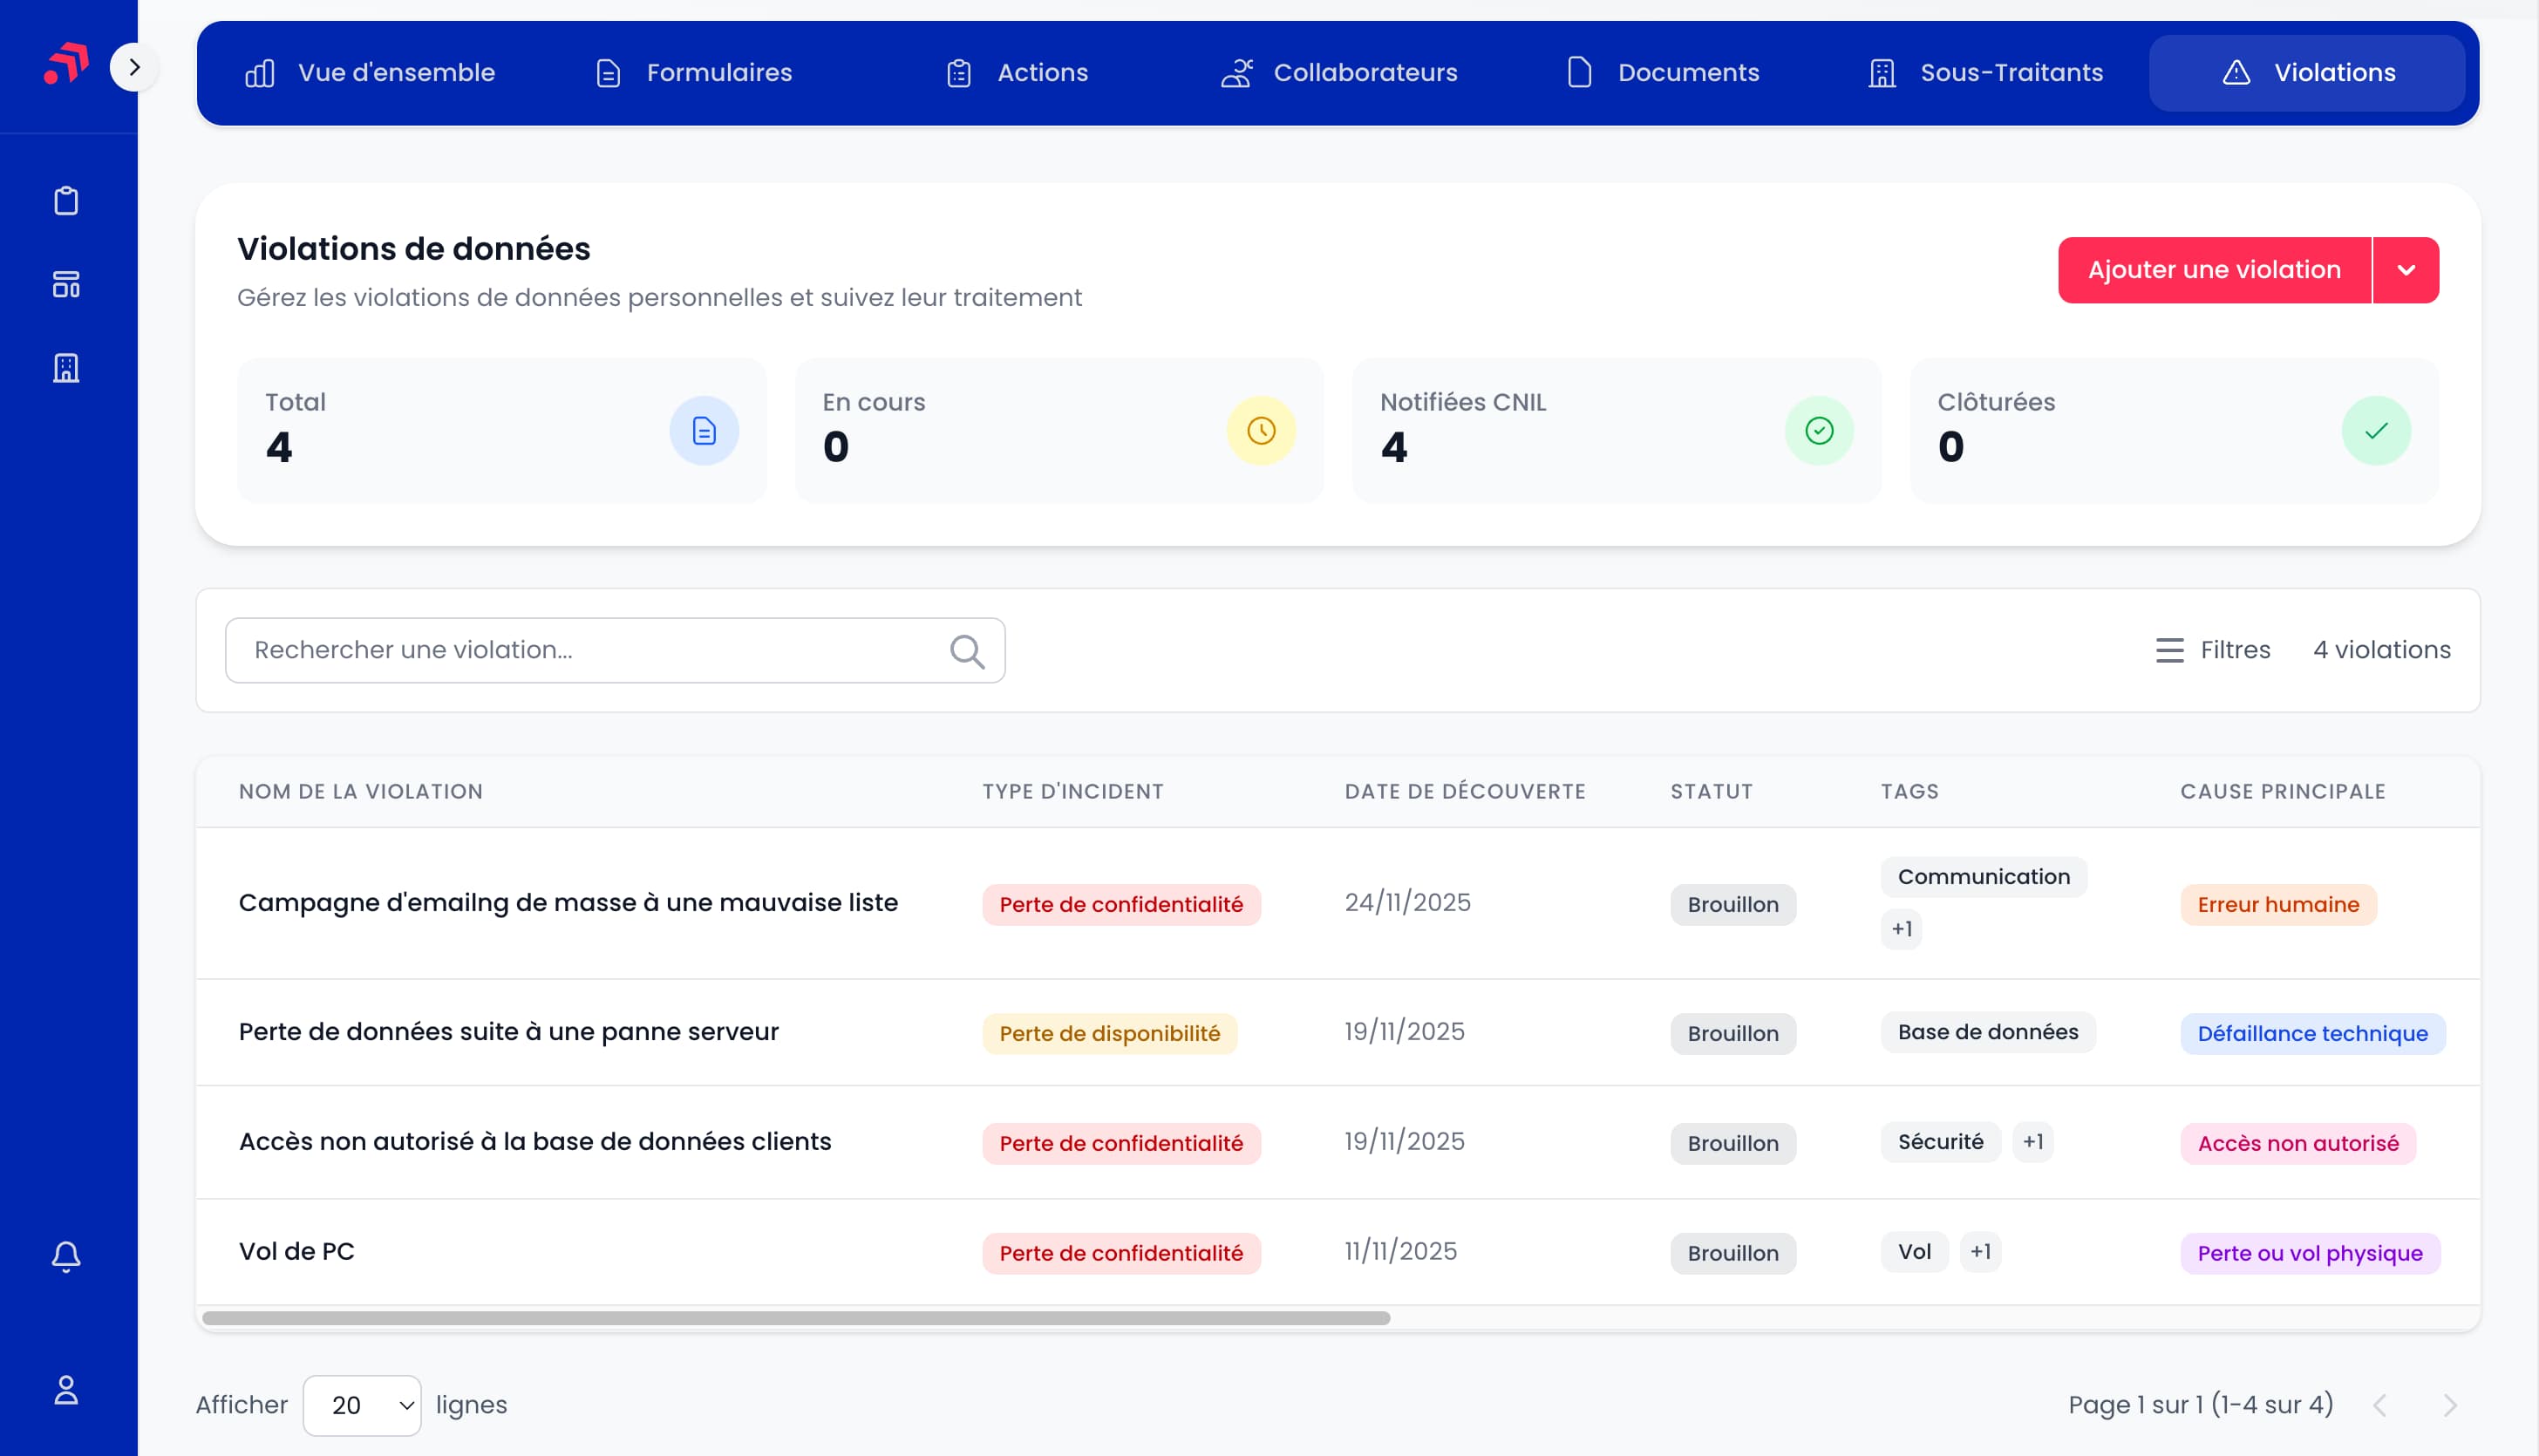Open the Vol de PC violation
The width and height of the screenshot is (2539, 1456).
click(297, 1251)
